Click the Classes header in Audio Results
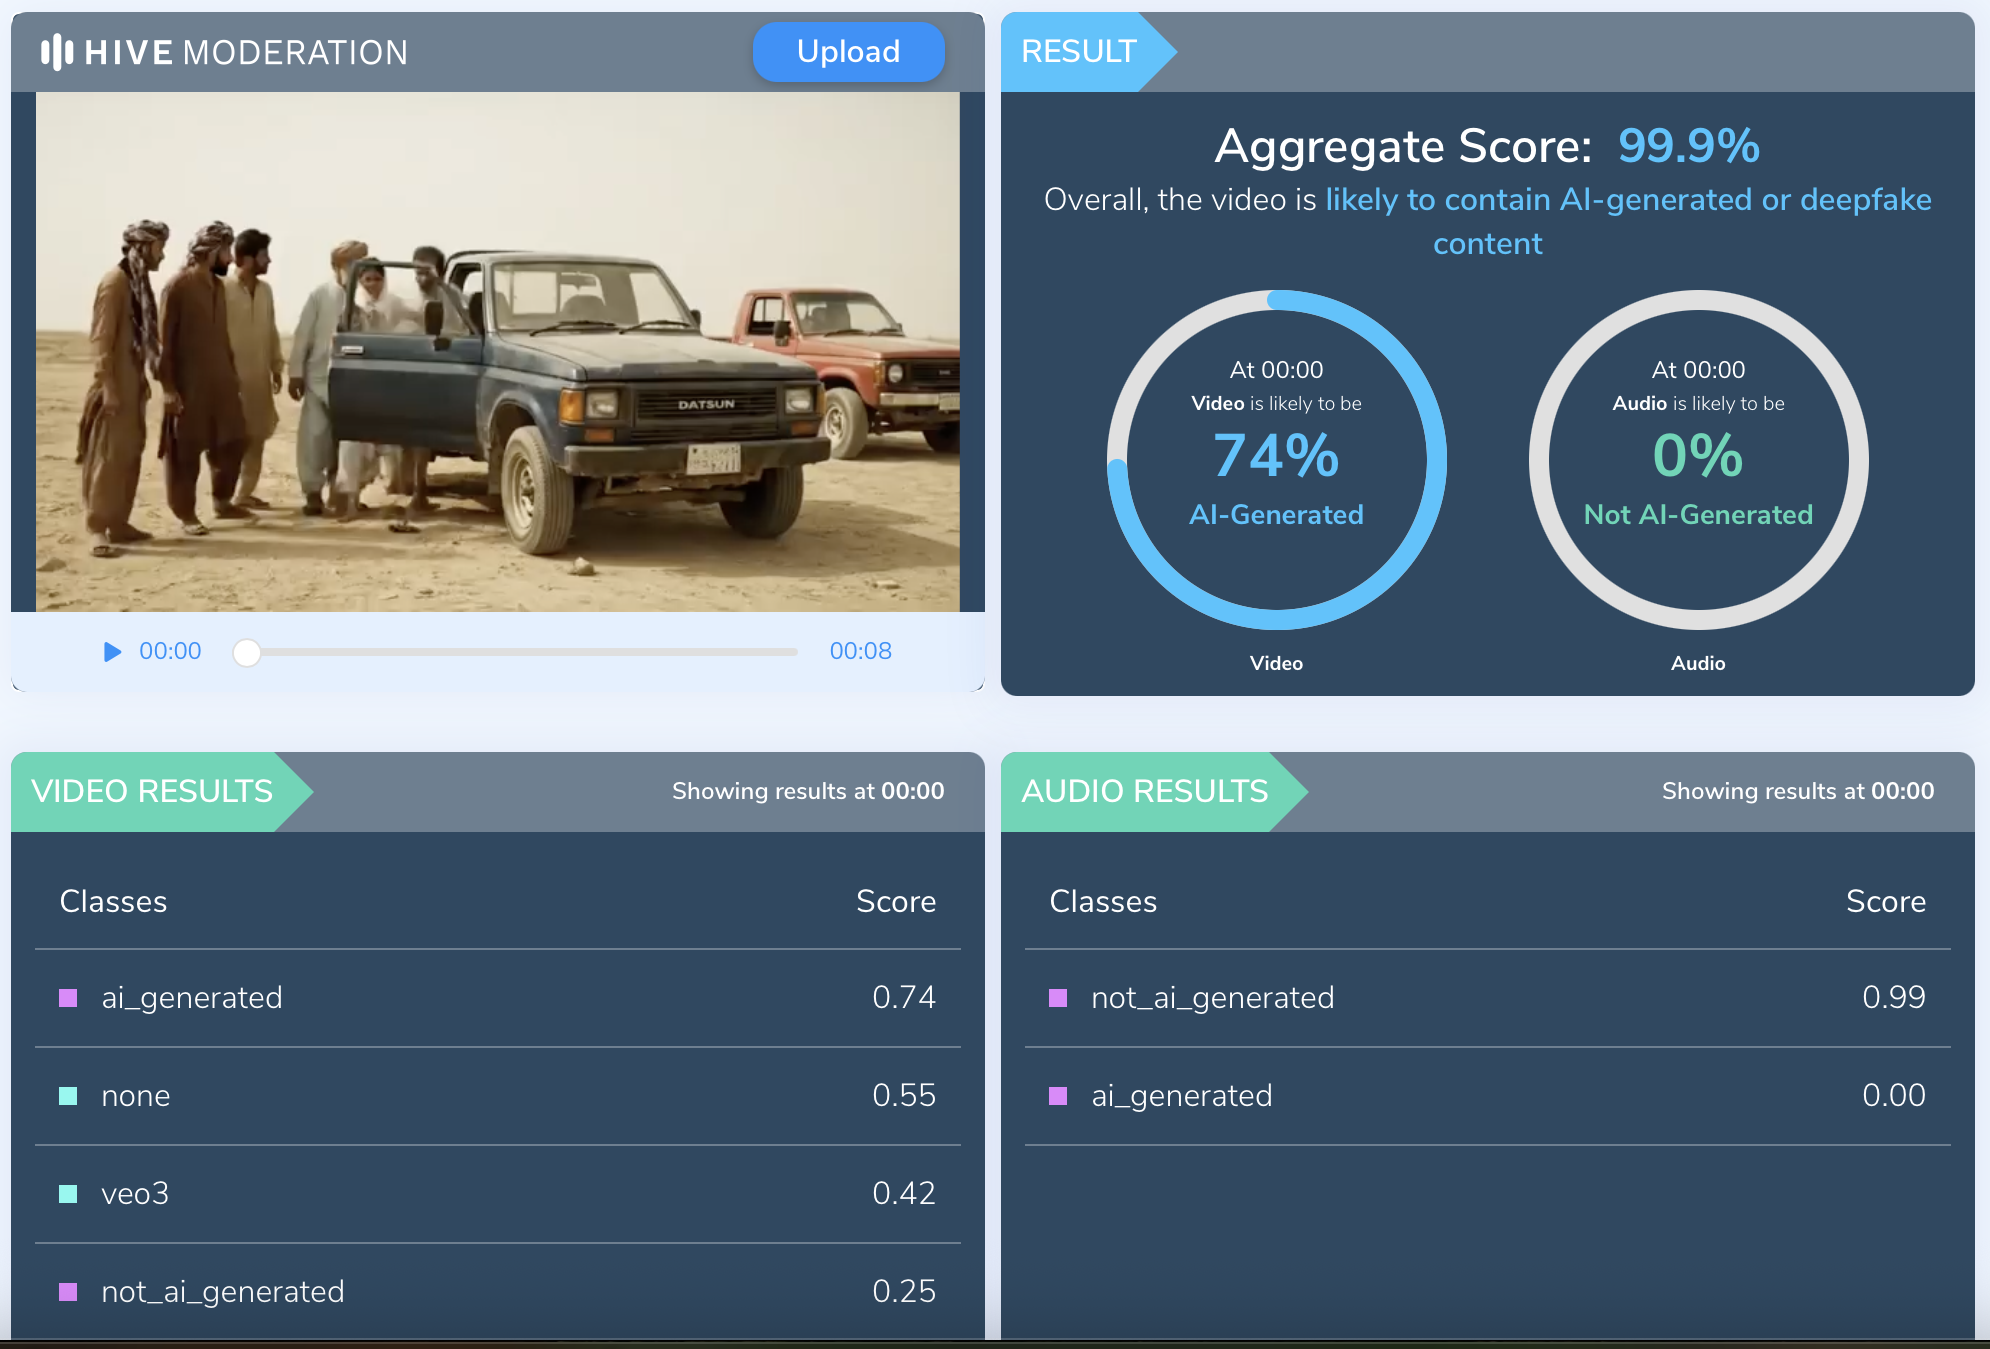The image size is (1990, 1349). 1103,901
